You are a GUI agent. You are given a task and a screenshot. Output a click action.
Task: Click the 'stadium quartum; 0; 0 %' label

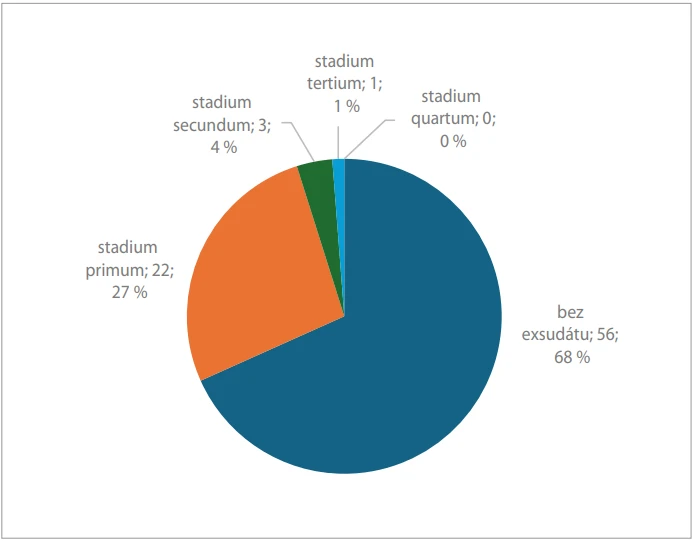453,119
